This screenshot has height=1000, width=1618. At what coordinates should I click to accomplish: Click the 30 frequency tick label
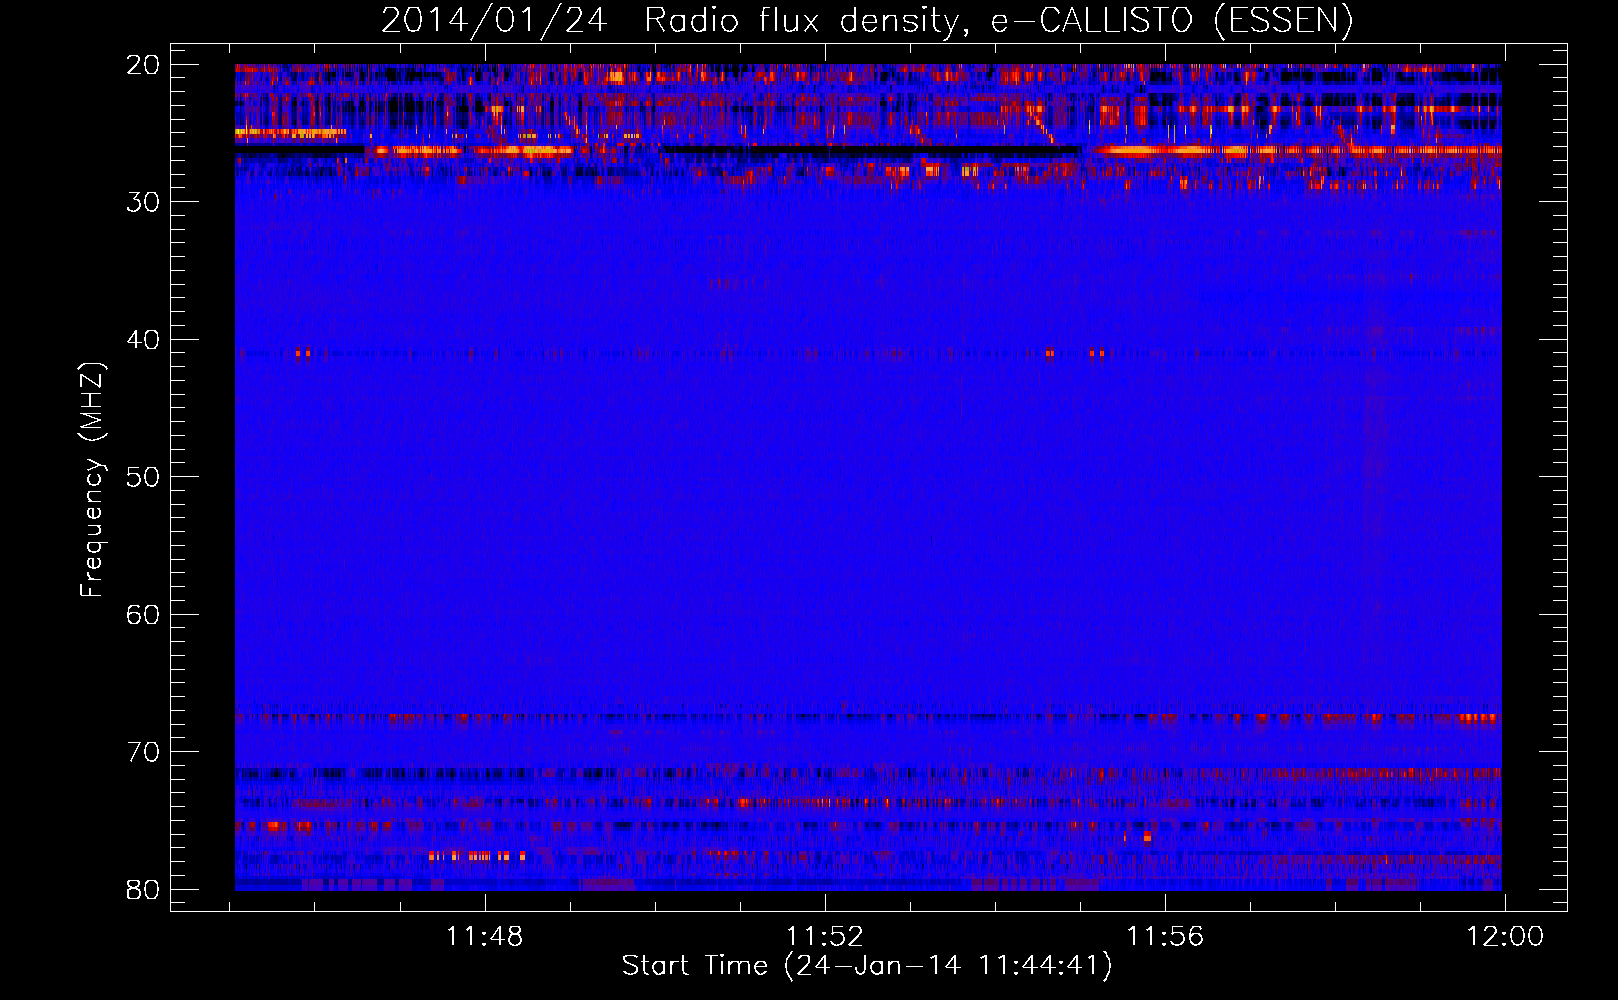click(144, 202)
